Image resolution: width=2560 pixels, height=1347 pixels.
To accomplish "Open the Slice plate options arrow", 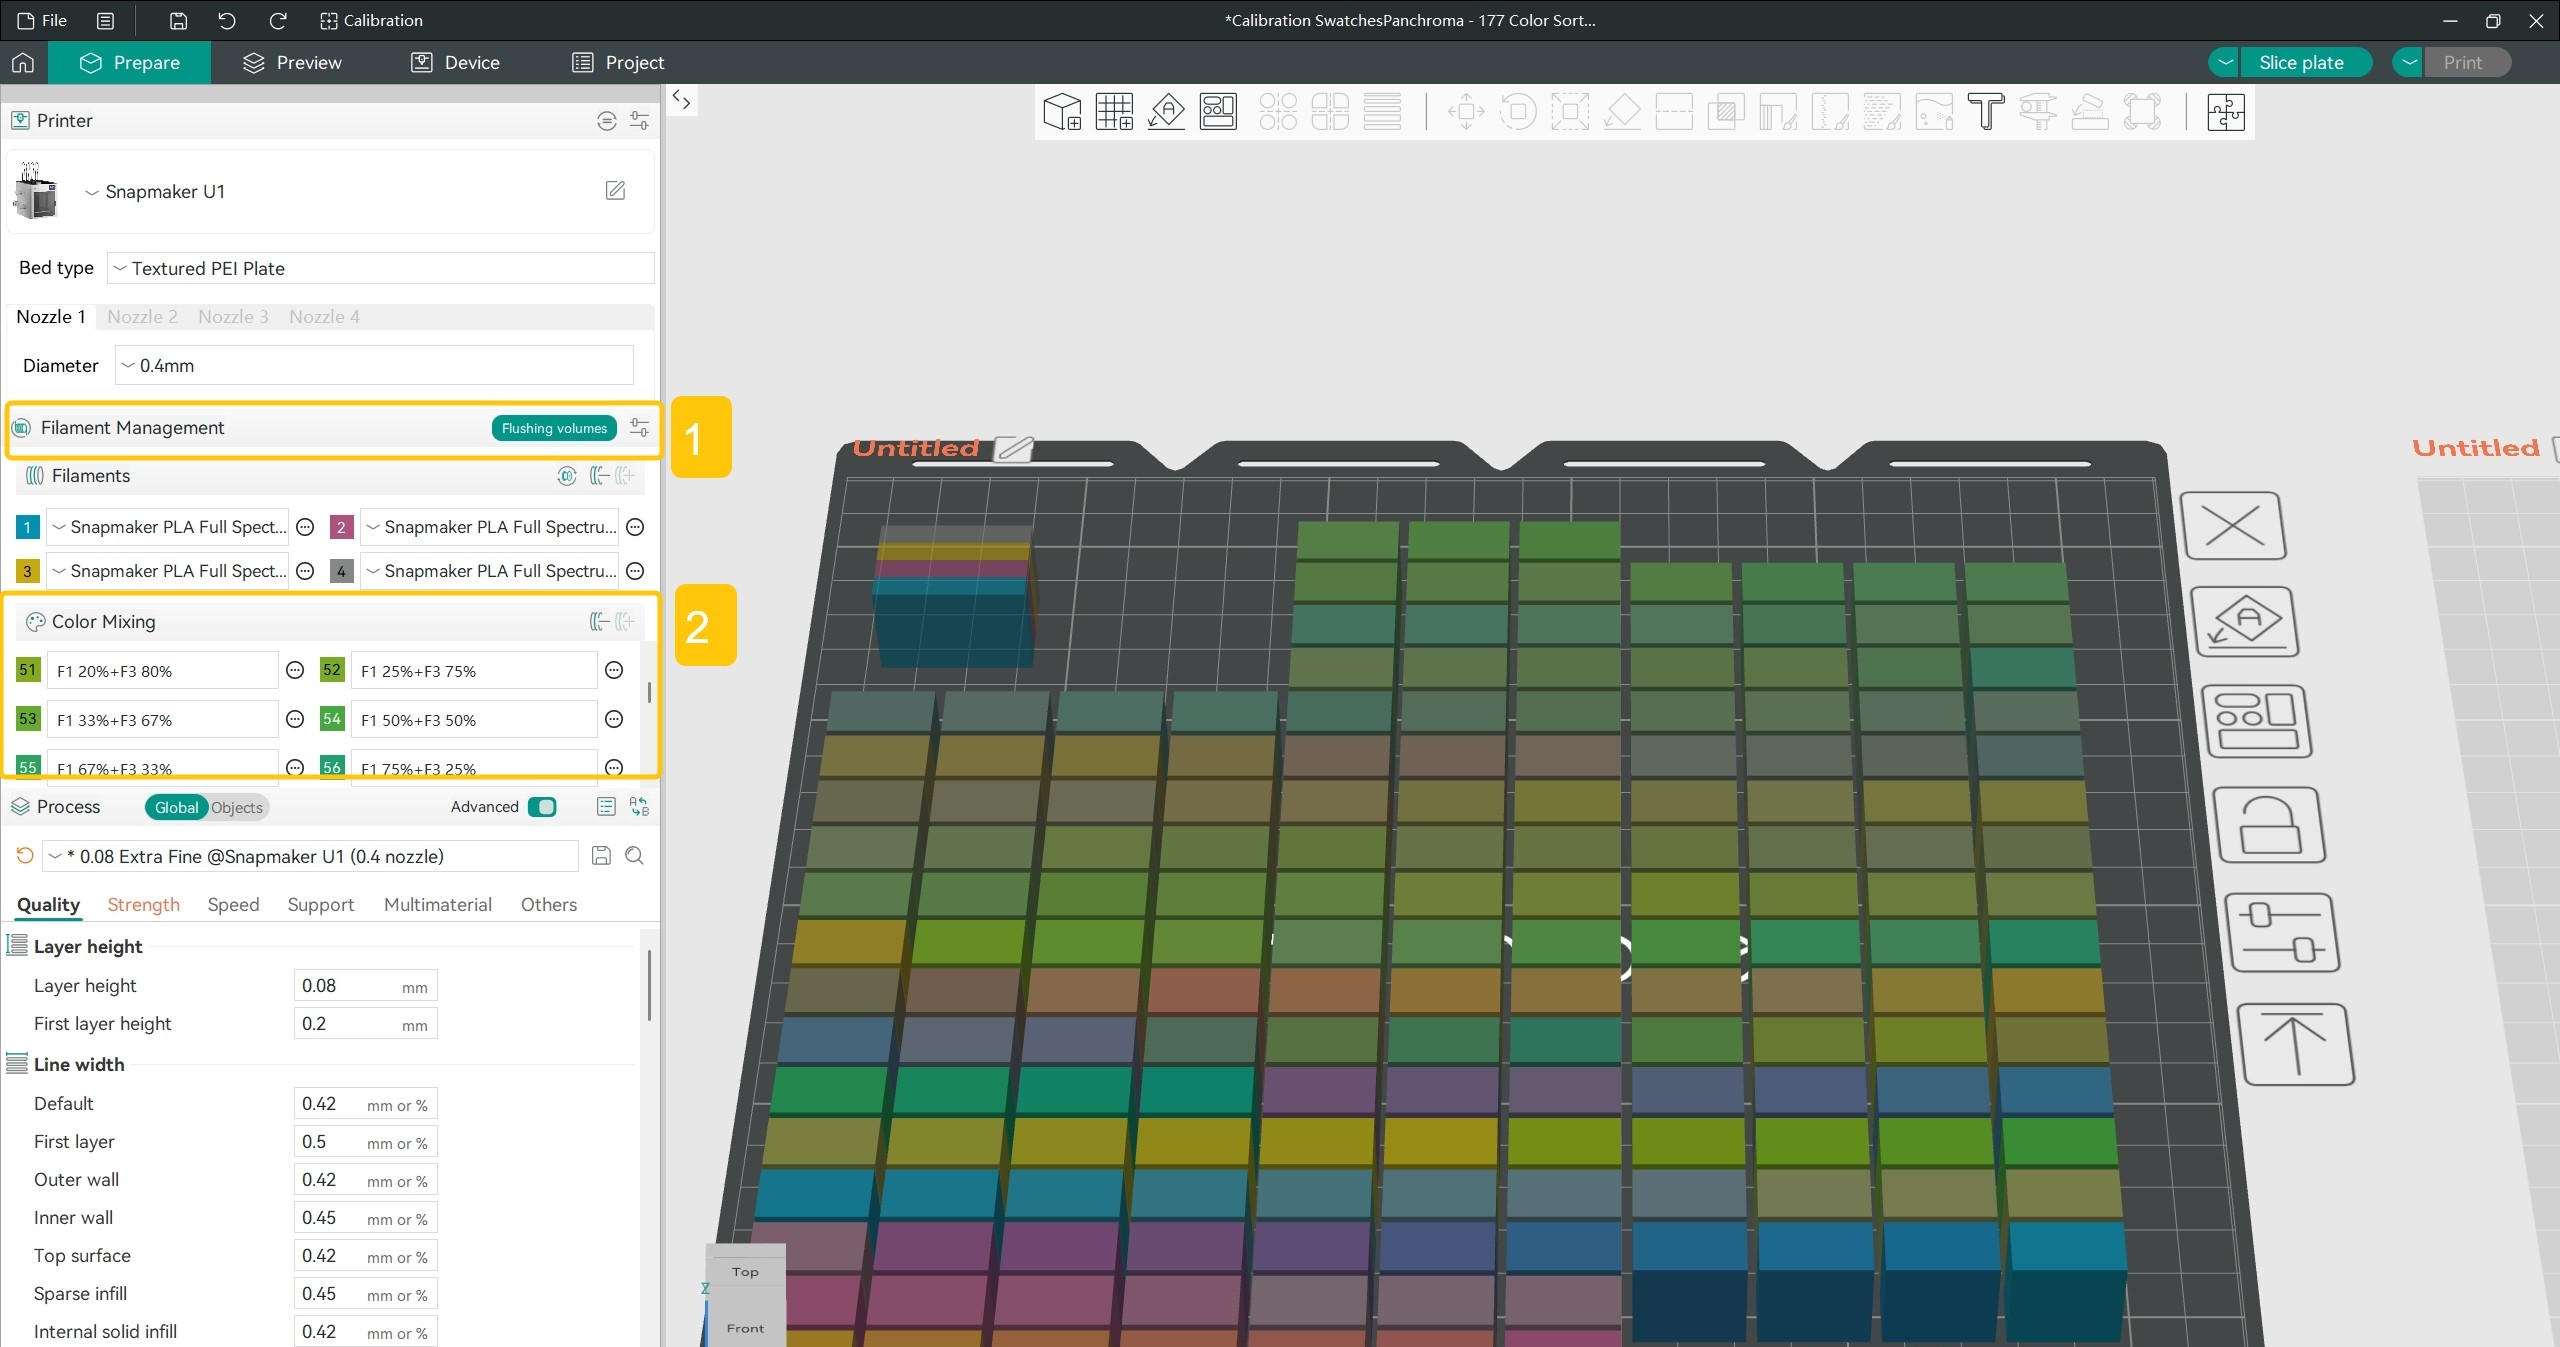I will click(x=2224, y=62).
